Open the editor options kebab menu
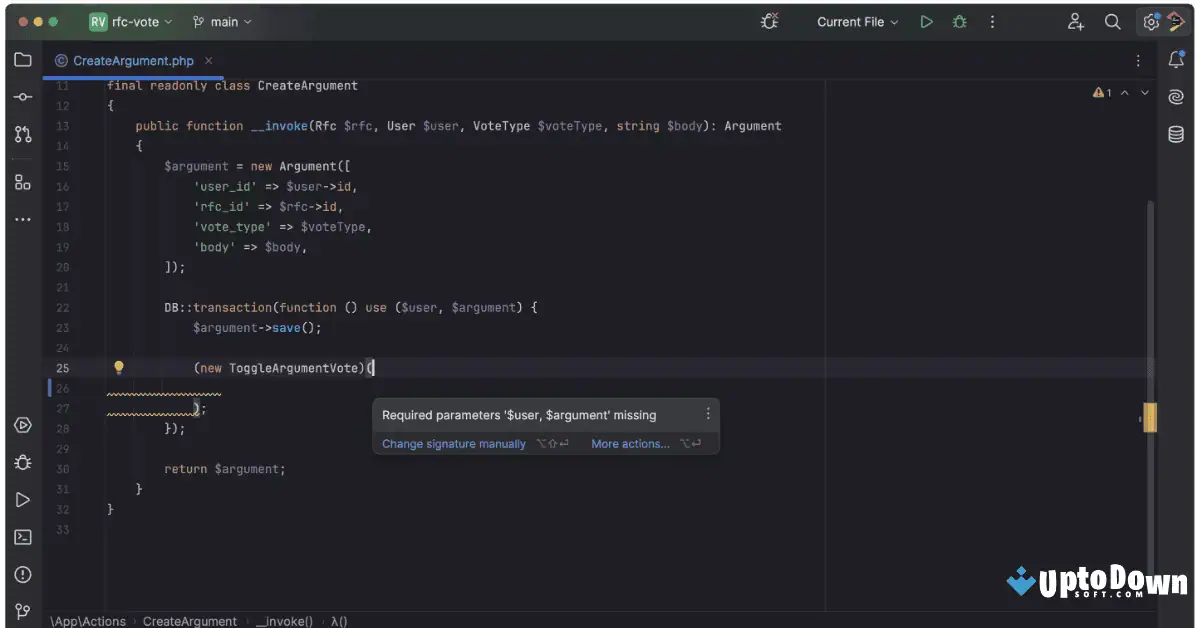This screenshot has width=1200, height=628. coord(1137,60)
